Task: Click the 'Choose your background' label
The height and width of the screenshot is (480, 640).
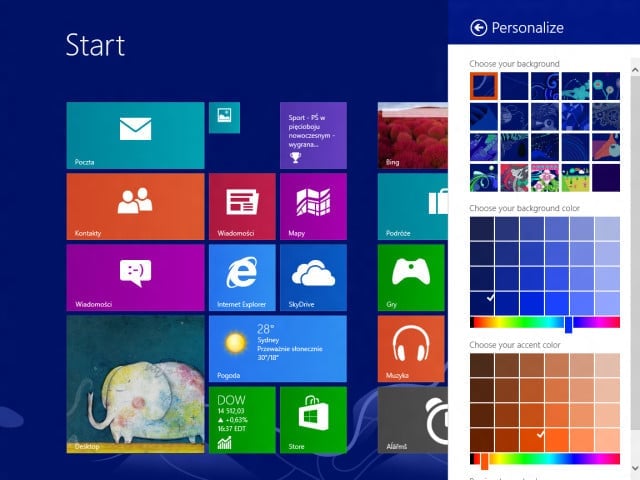Action: click(514, 64)
